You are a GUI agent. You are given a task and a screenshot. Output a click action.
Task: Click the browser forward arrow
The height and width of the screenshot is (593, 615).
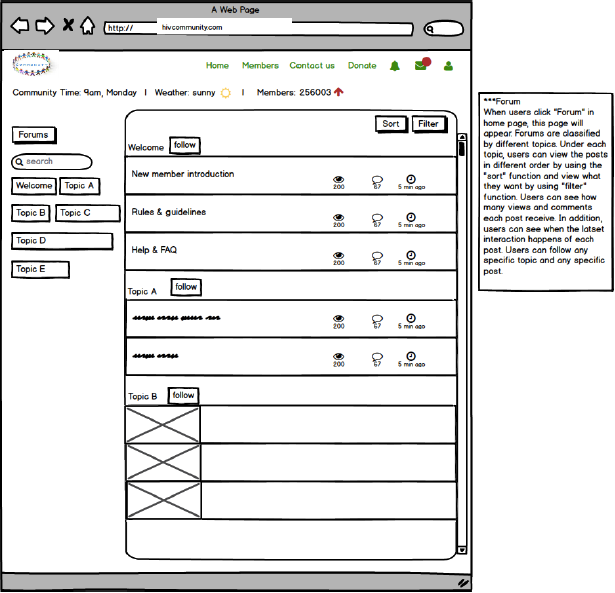(x=44, y=26)
